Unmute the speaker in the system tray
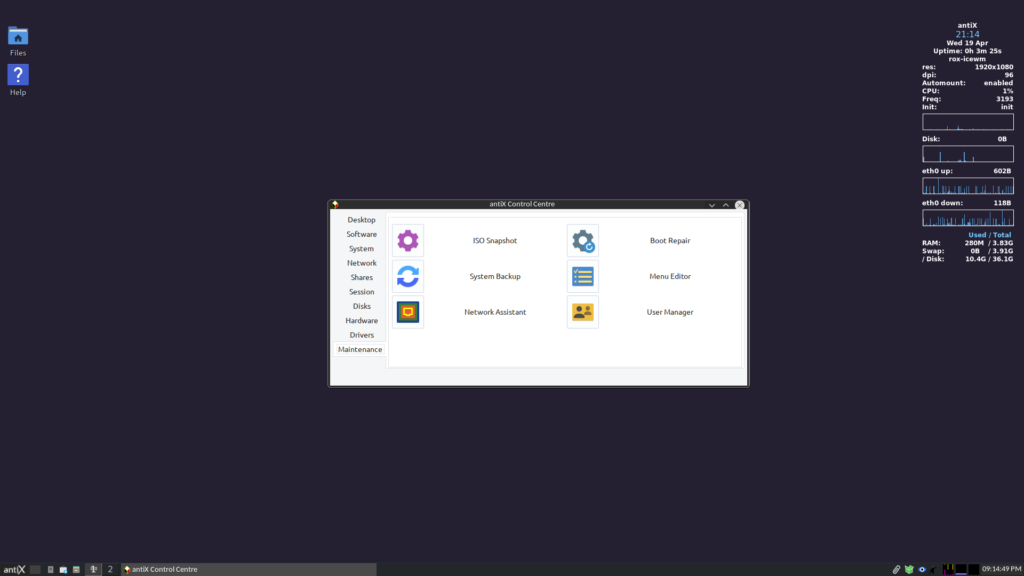The width and height of the screenshot is (1024, 576). 932,568
